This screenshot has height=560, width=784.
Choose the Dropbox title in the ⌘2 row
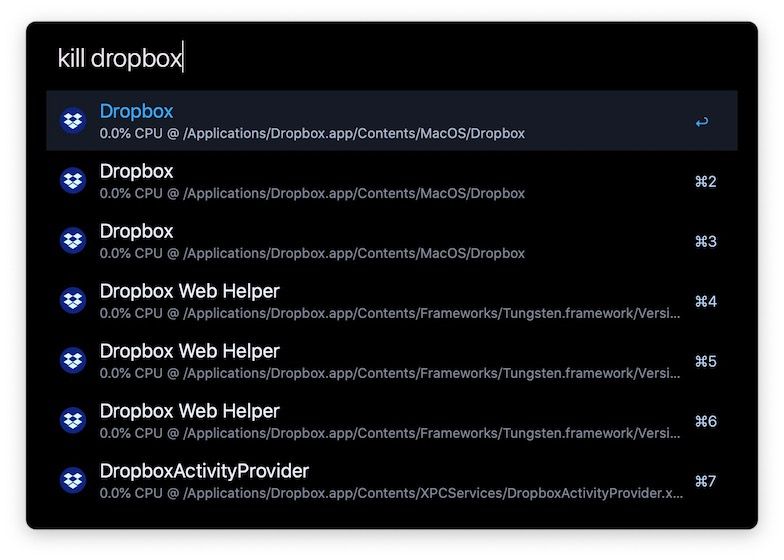click(136, 171)
